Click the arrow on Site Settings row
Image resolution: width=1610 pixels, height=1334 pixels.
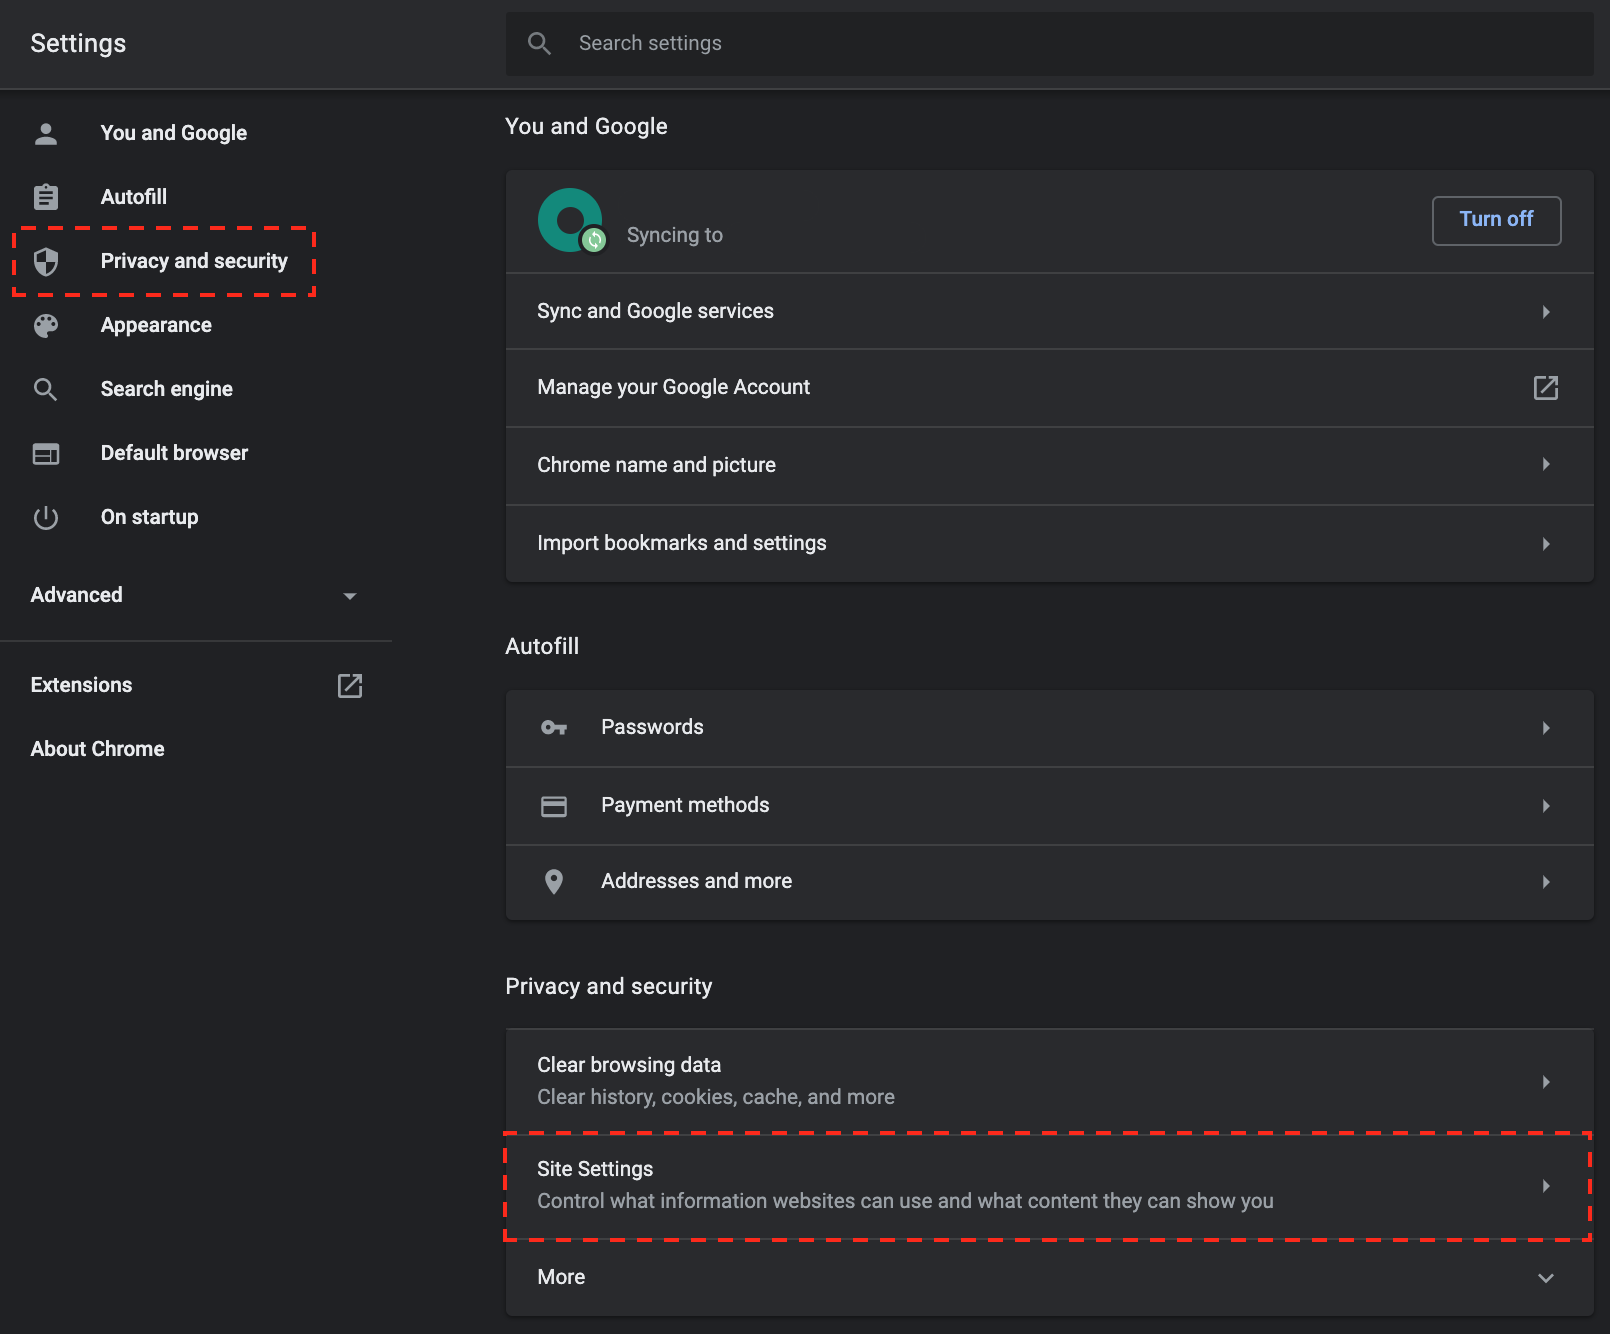tap(1546, 1186)
